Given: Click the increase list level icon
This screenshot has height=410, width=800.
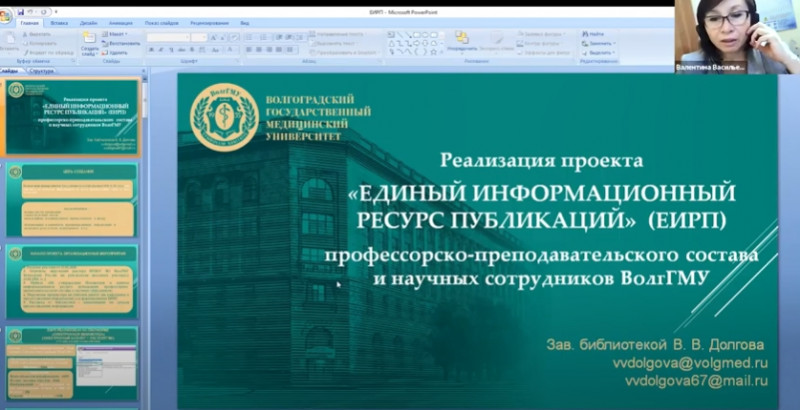Looking at the screenshot, I should coord(289,37).
